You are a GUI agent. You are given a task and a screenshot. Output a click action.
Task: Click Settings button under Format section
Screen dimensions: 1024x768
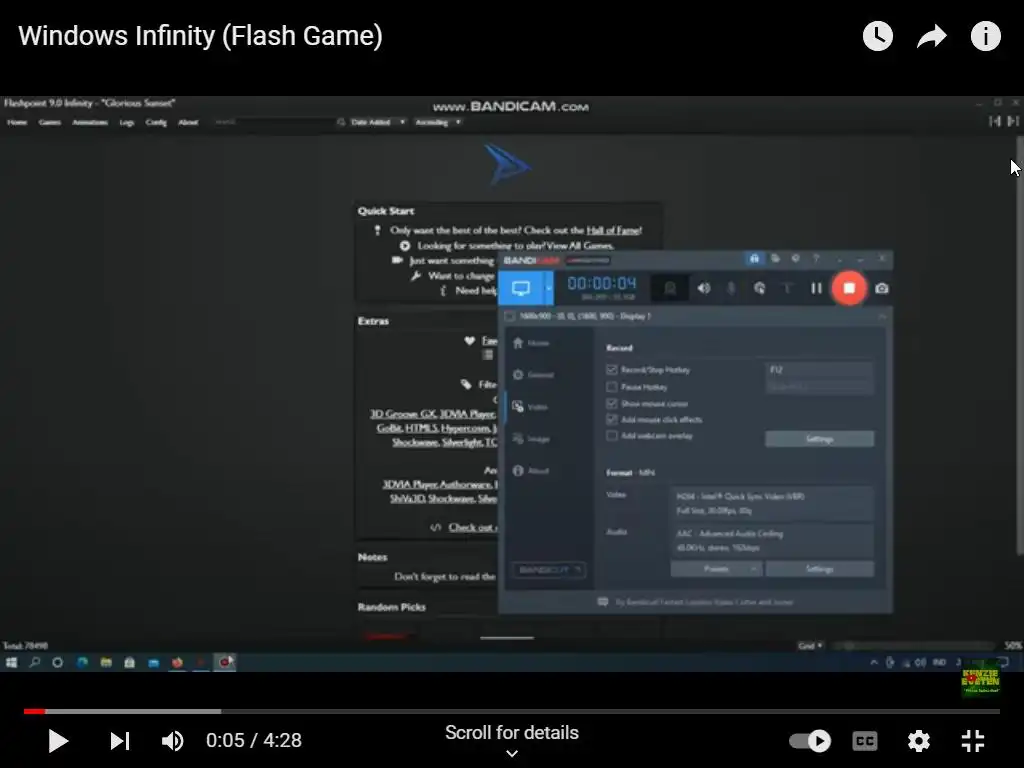coord(819,569)
